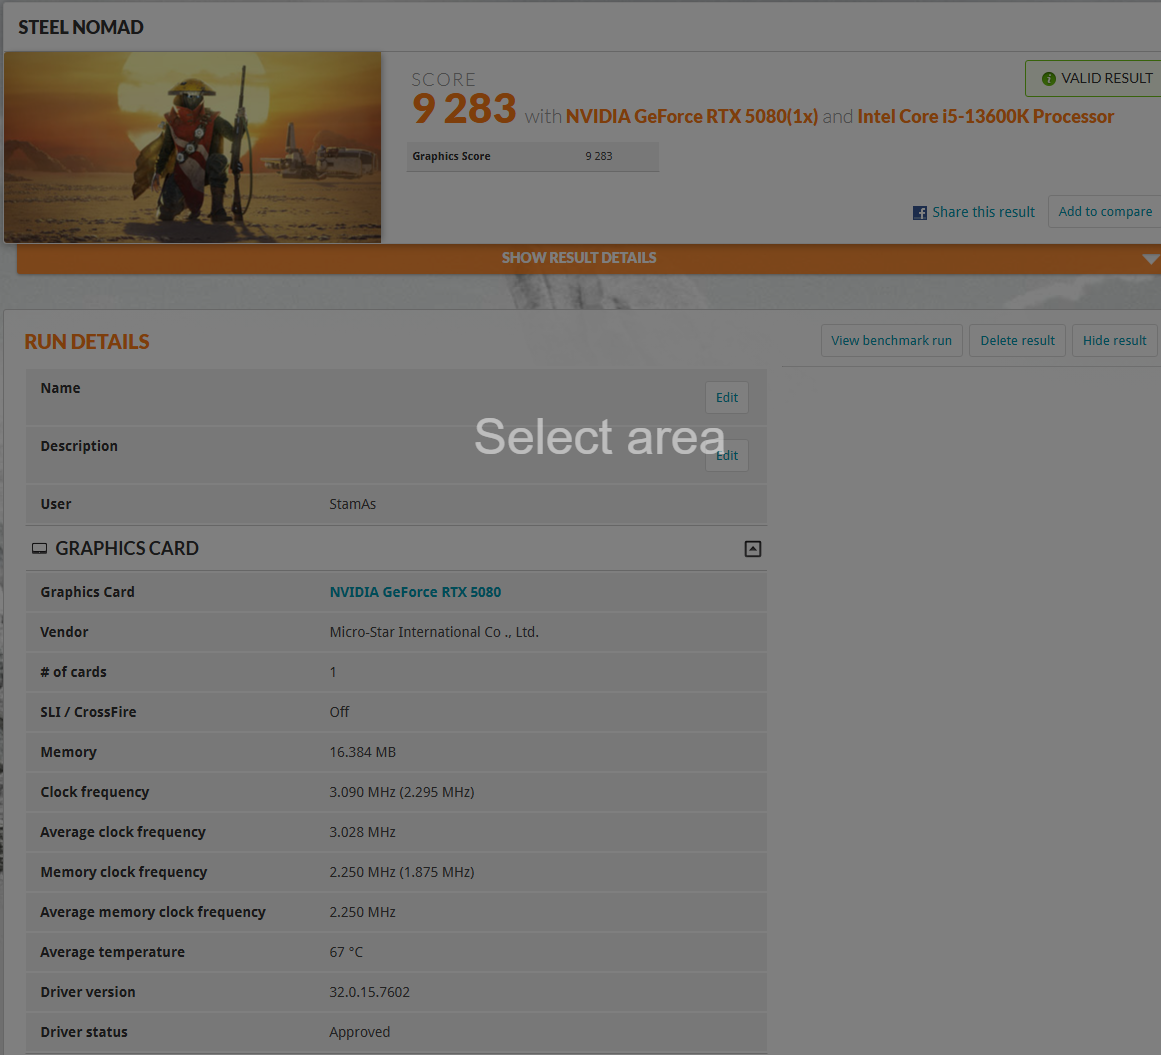Click the Delete result button
Image resolution: width=1161 pixels, height=1055 pixels.
tap(1017, 341)
